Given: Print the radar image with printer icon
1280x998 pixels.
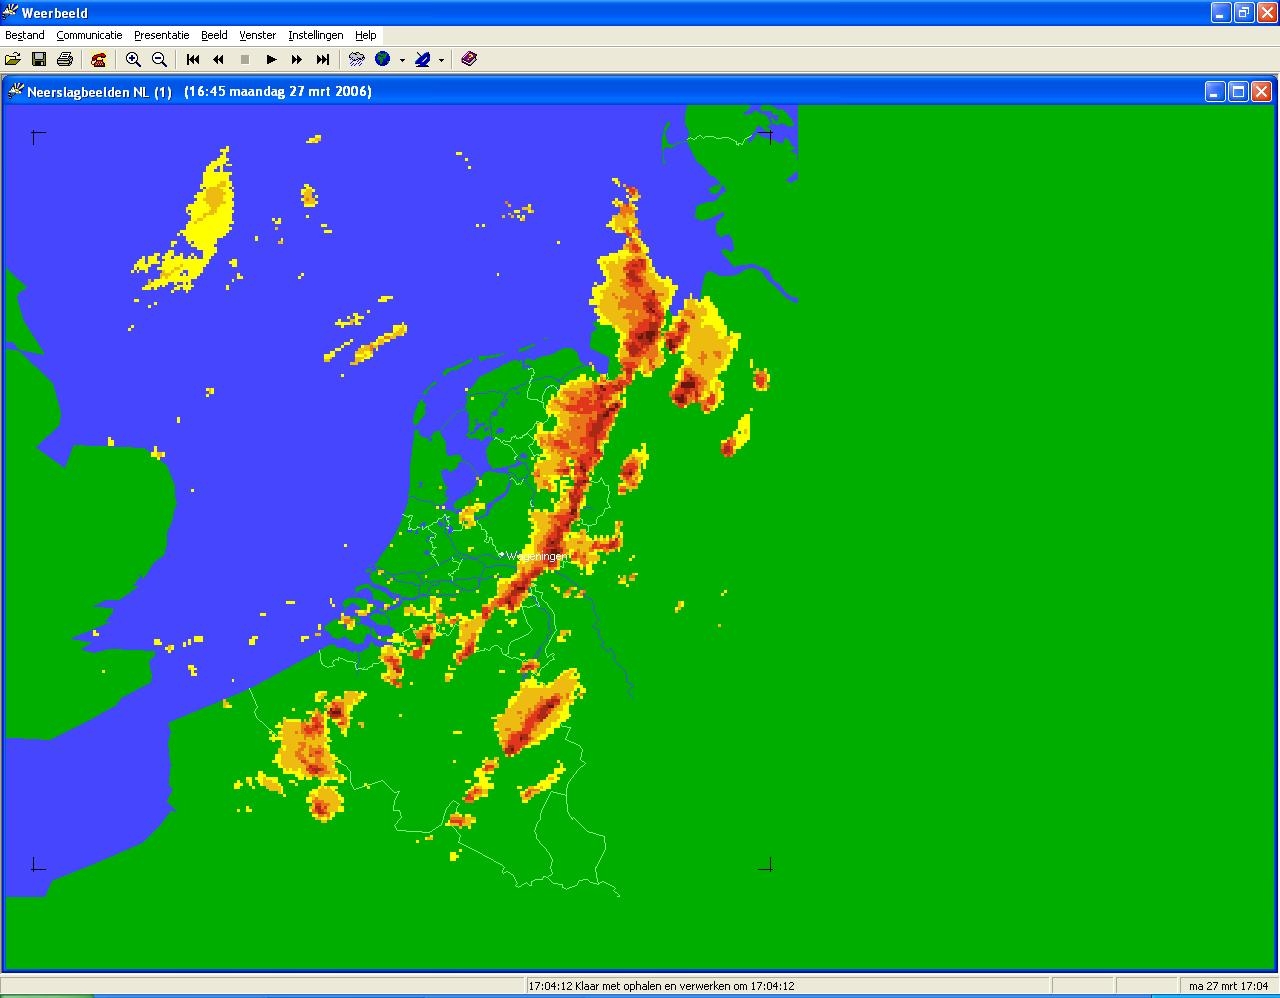Looking at the screenshot, I should coord(65,59).
